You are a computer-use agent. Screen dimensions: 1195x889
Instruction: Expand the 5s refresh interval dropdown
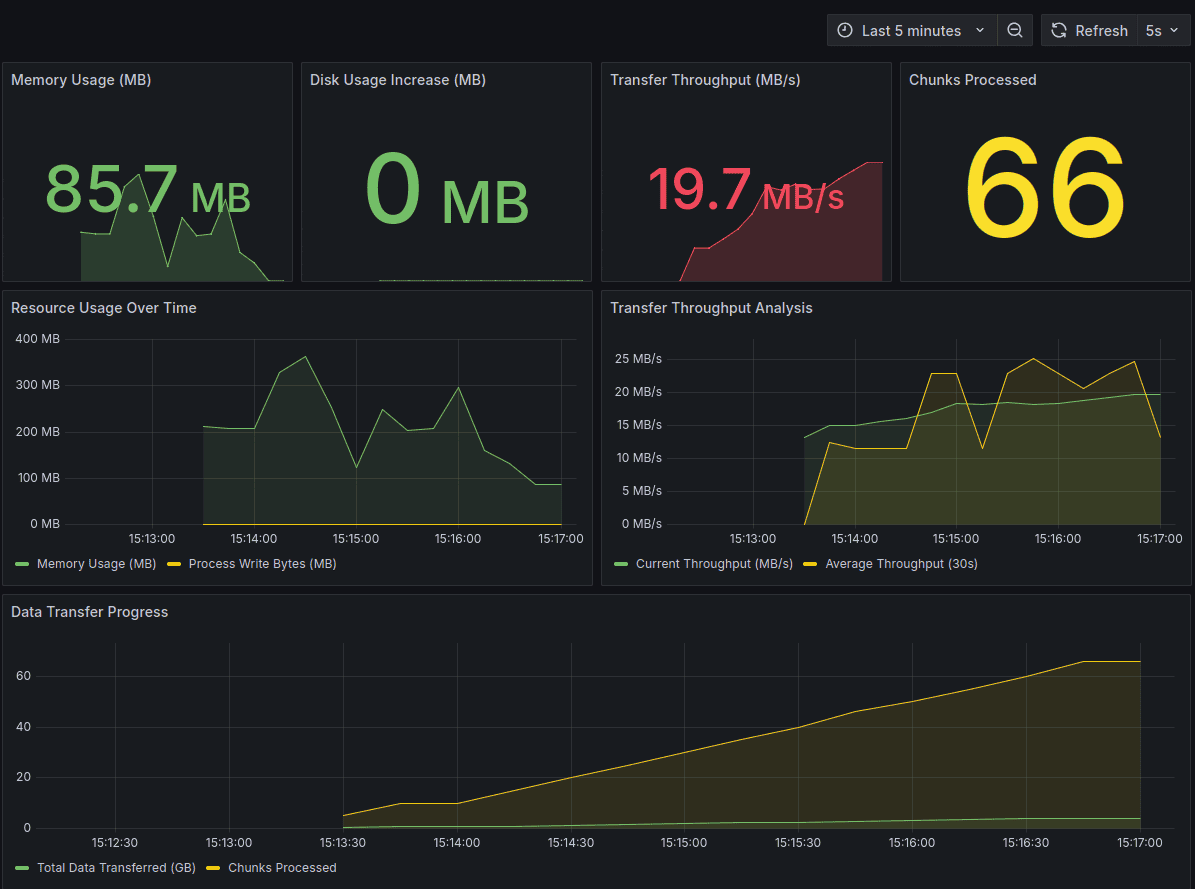point(1163,31)
